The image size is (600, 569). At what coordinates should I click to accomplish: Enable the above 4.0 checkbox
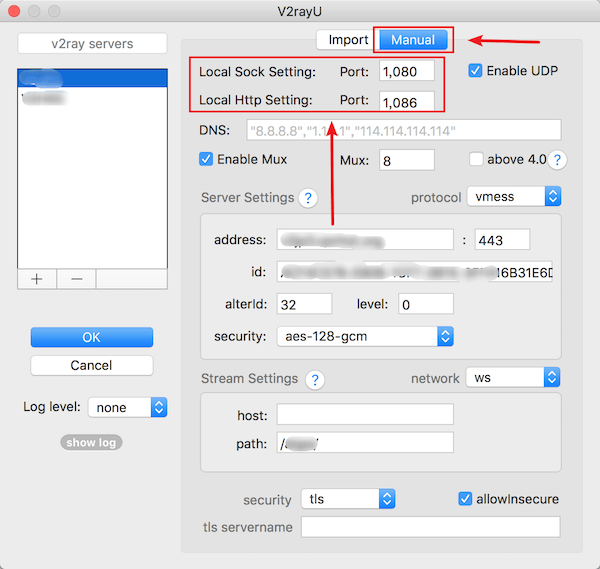pos(476,159)
